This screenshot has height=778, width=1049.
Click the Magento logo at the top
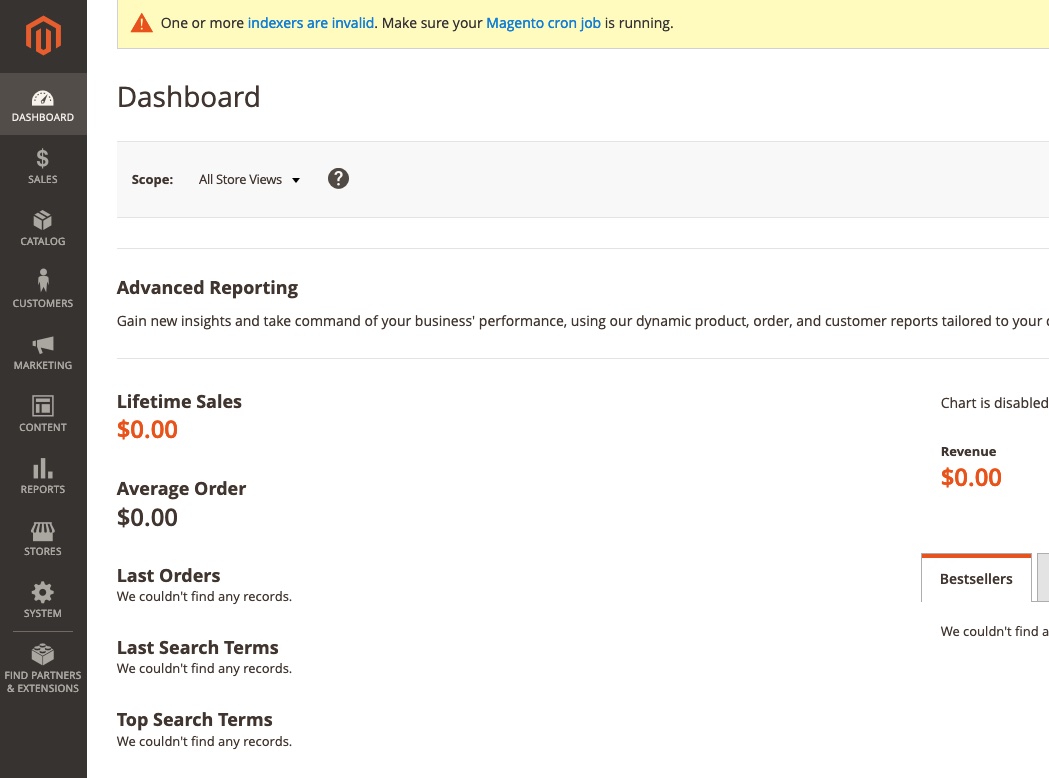[x=42, y=35]
